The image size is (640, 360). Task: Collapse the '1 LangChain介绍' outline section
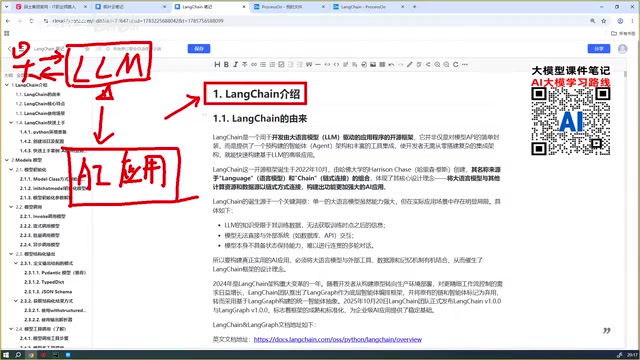(x=7, y=85)
